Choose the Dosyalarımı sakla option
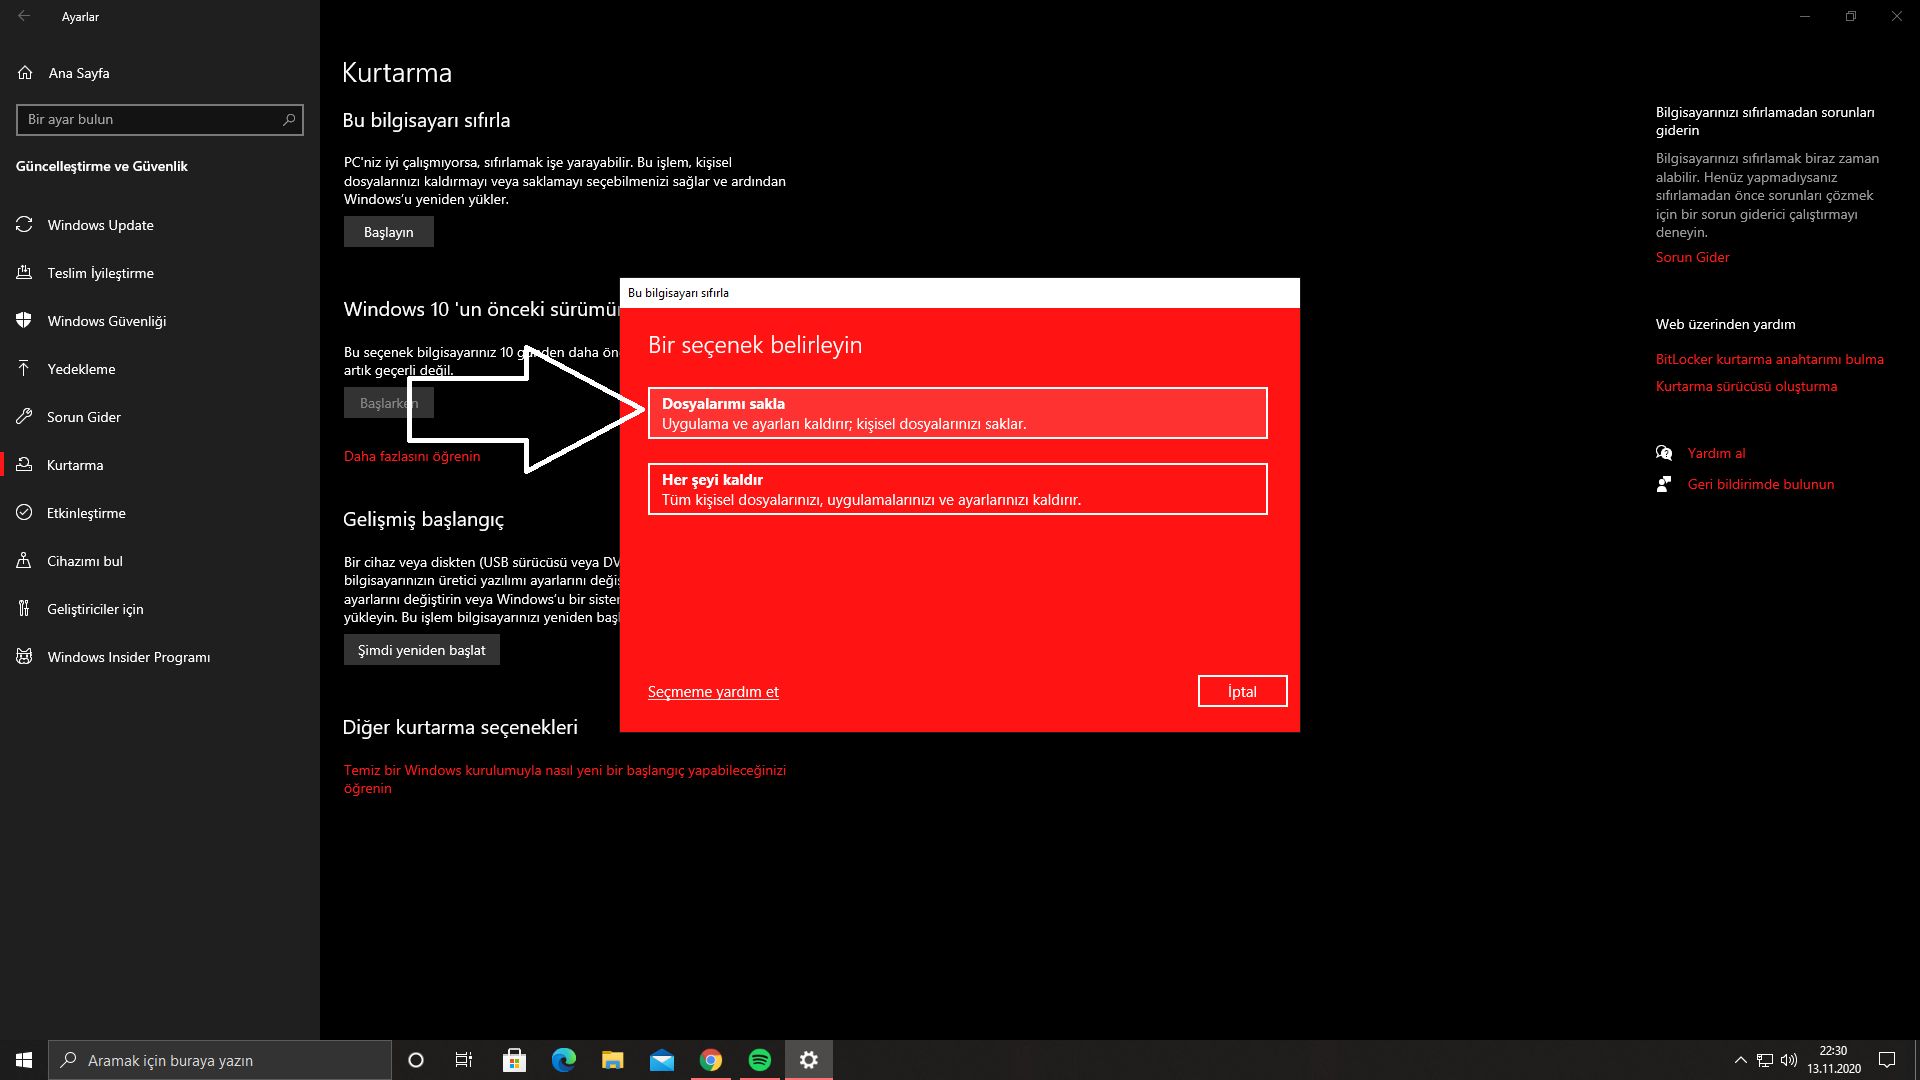This screenshot has height=1080, width=1920. click(957, 413)
